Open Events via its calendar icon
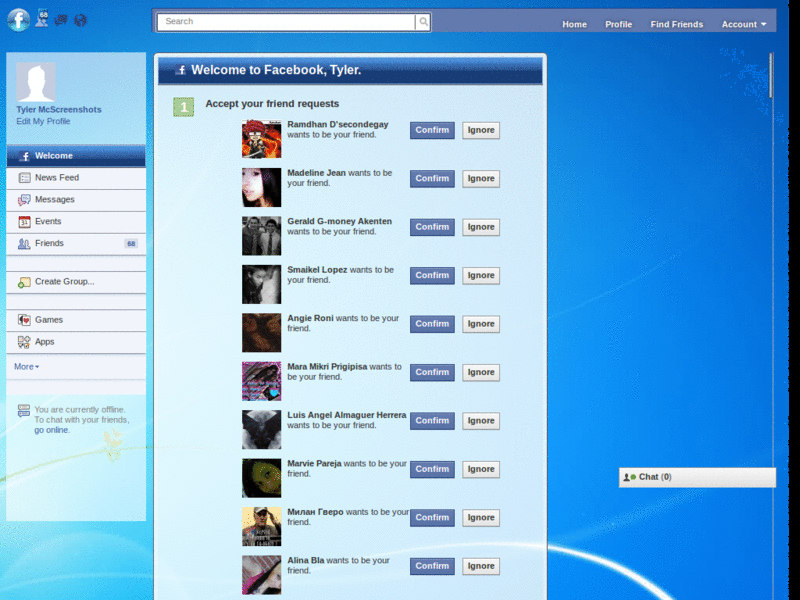The image size is (800, 600). [25, 221]
